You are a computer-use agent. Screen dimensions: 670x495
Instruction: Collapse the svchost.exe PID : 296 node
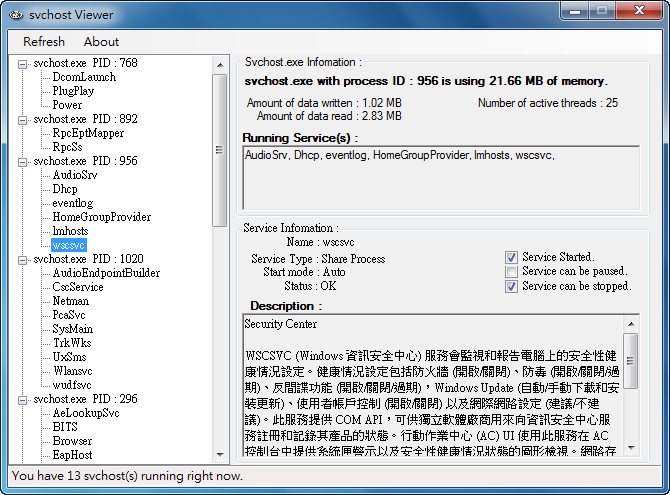coord(22,400)
